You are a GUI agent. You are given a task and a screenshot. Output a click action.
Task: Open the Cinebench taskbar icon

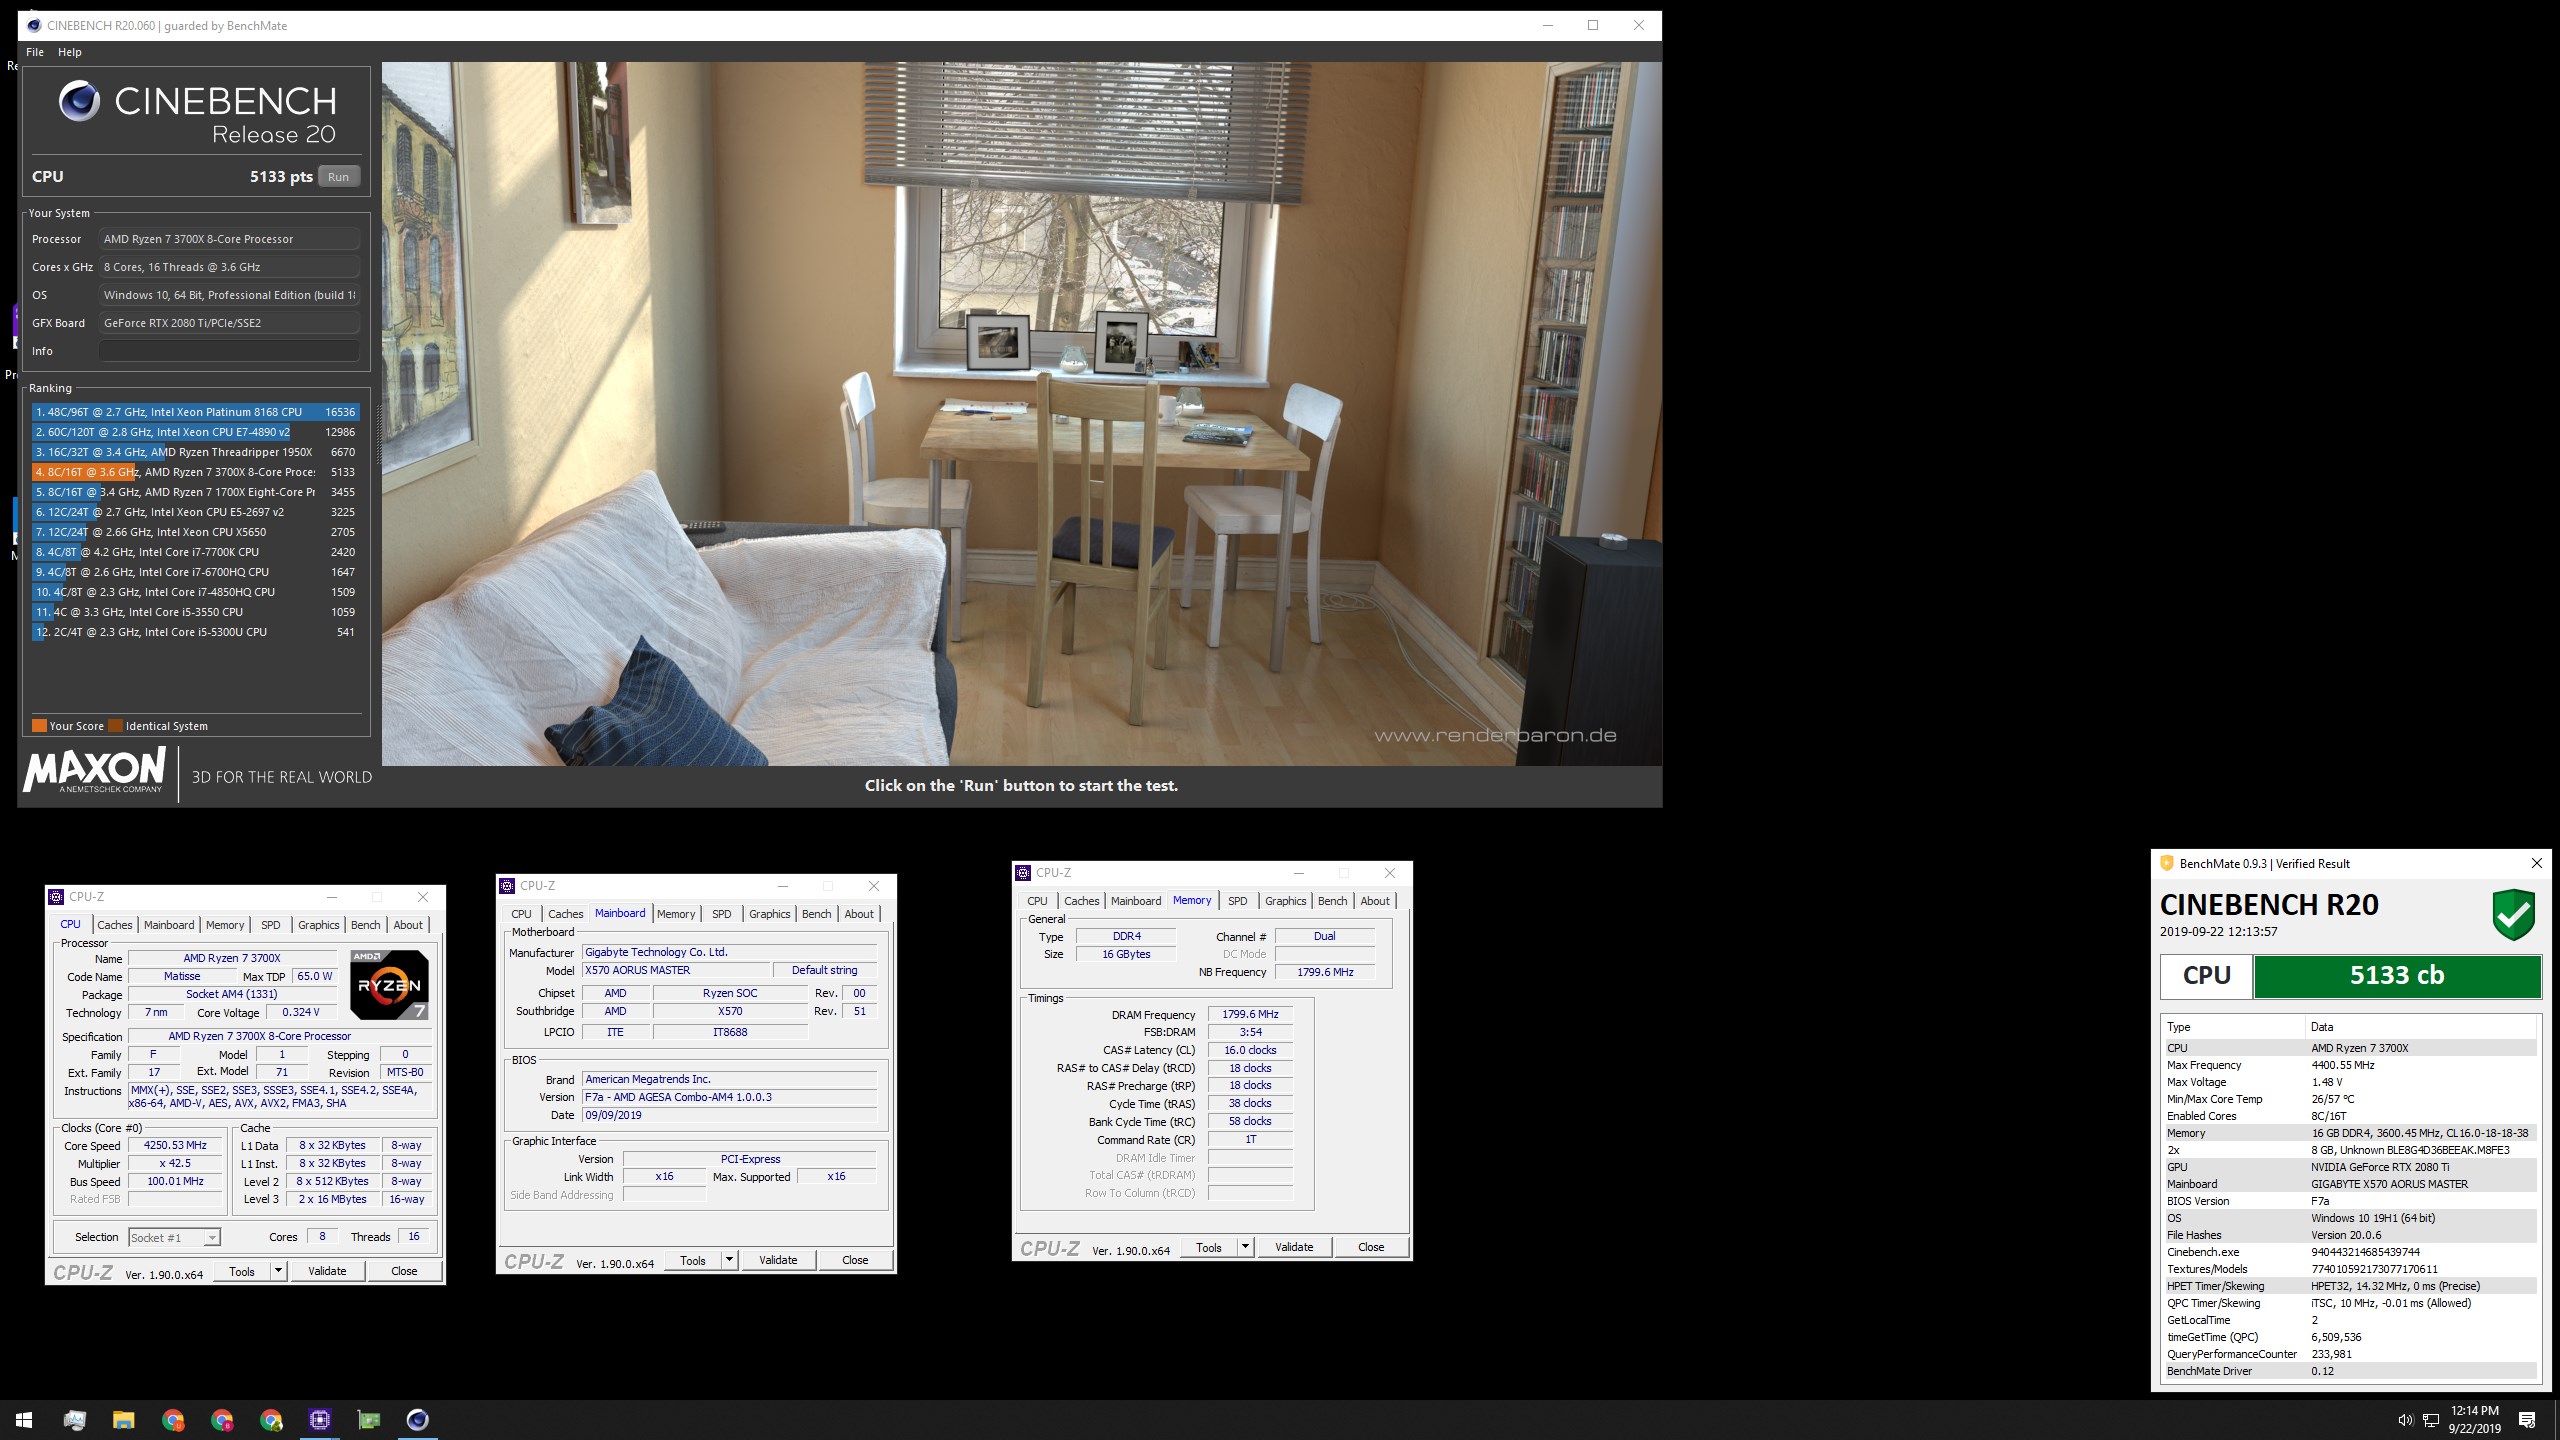pos(418,1420)
